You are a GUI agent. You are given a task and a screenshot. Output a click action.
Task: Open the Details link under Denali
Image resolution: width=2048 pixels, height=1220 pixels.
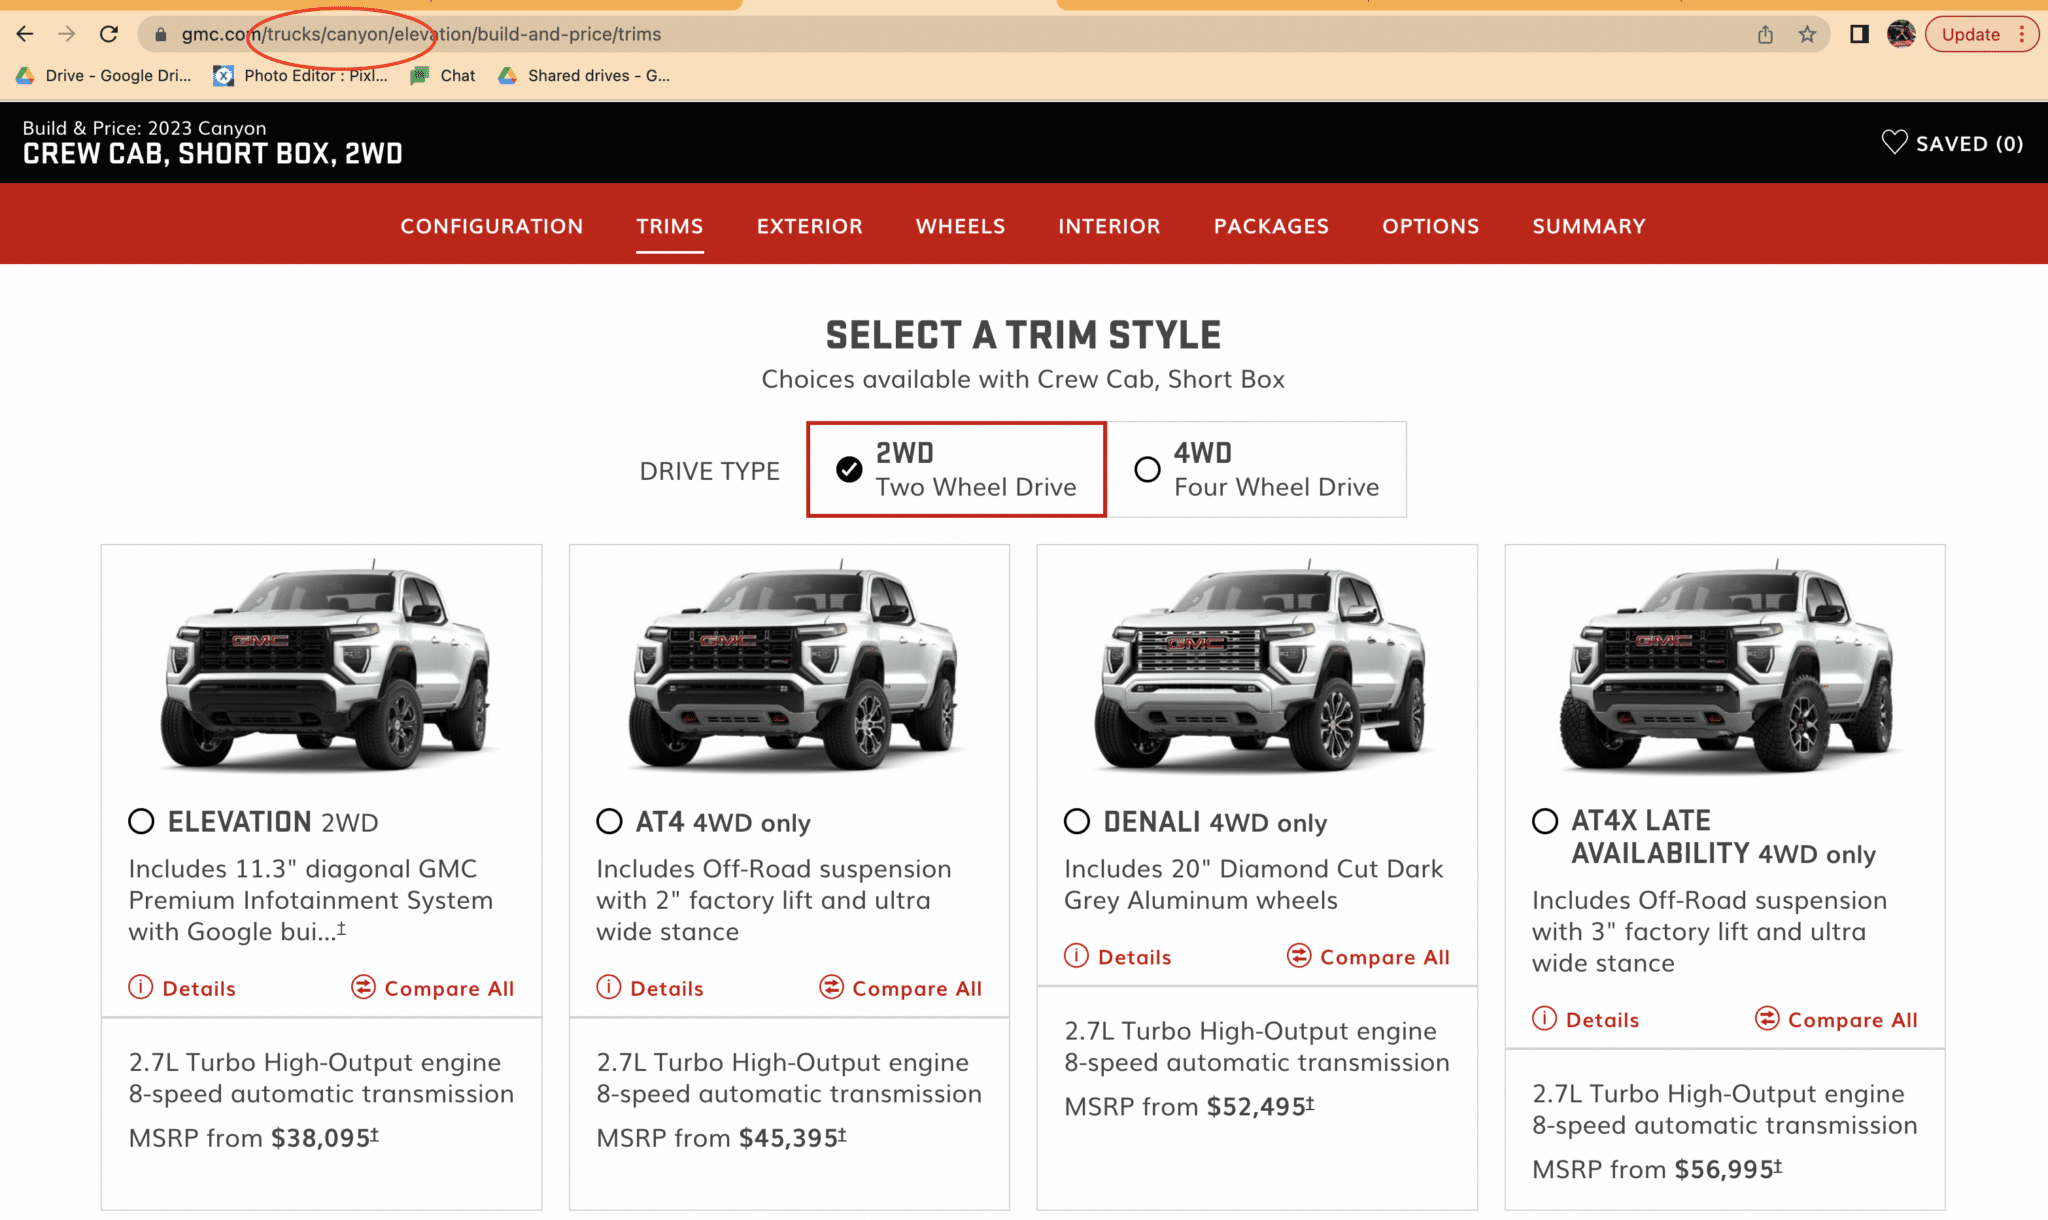1135,957
